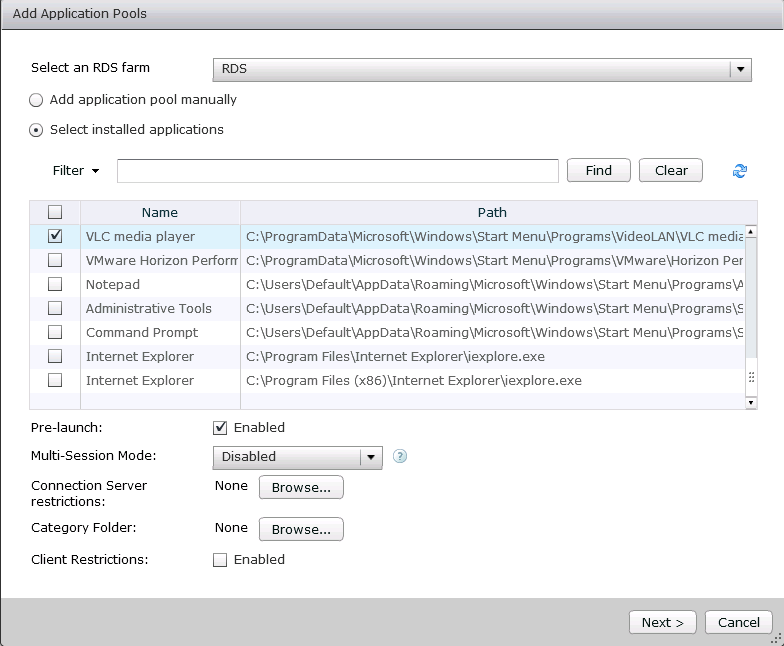Viewport: 784px width, 646px height.
Task: Click into the filter text field
Action: [x=337, y=171]
